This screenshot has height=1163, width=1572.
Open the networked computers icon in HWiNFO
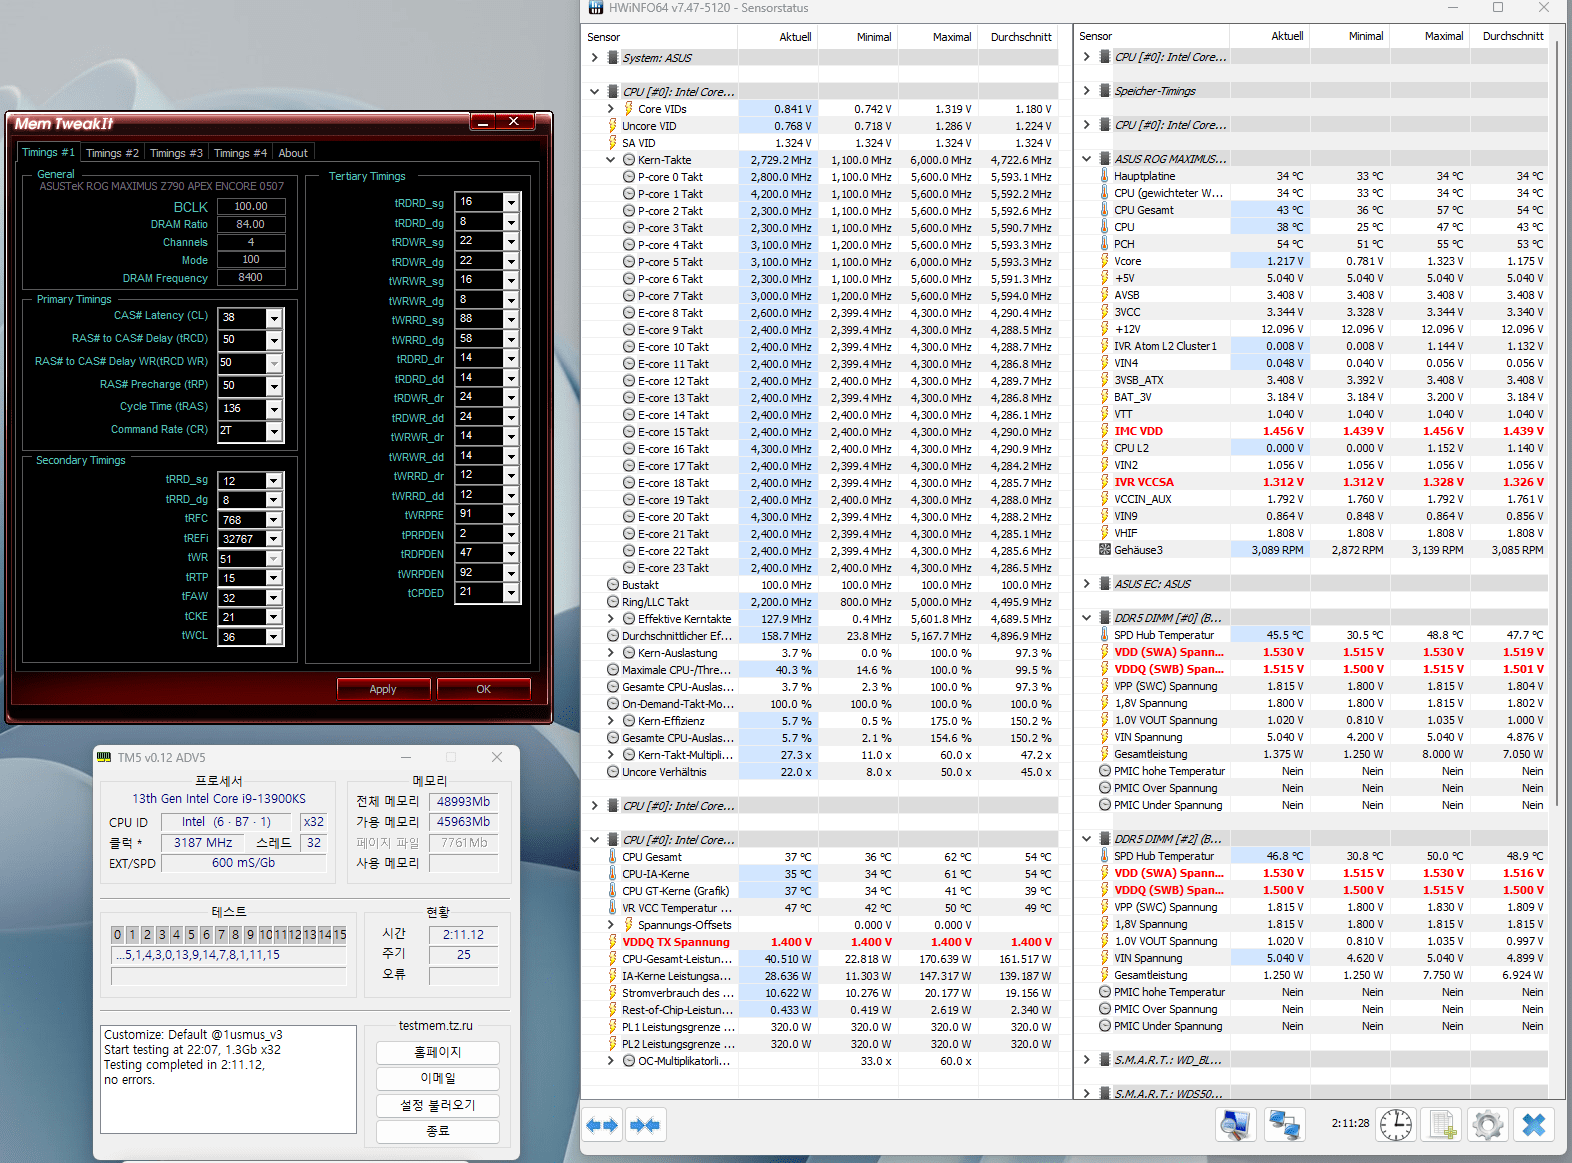(1284, 1125)
